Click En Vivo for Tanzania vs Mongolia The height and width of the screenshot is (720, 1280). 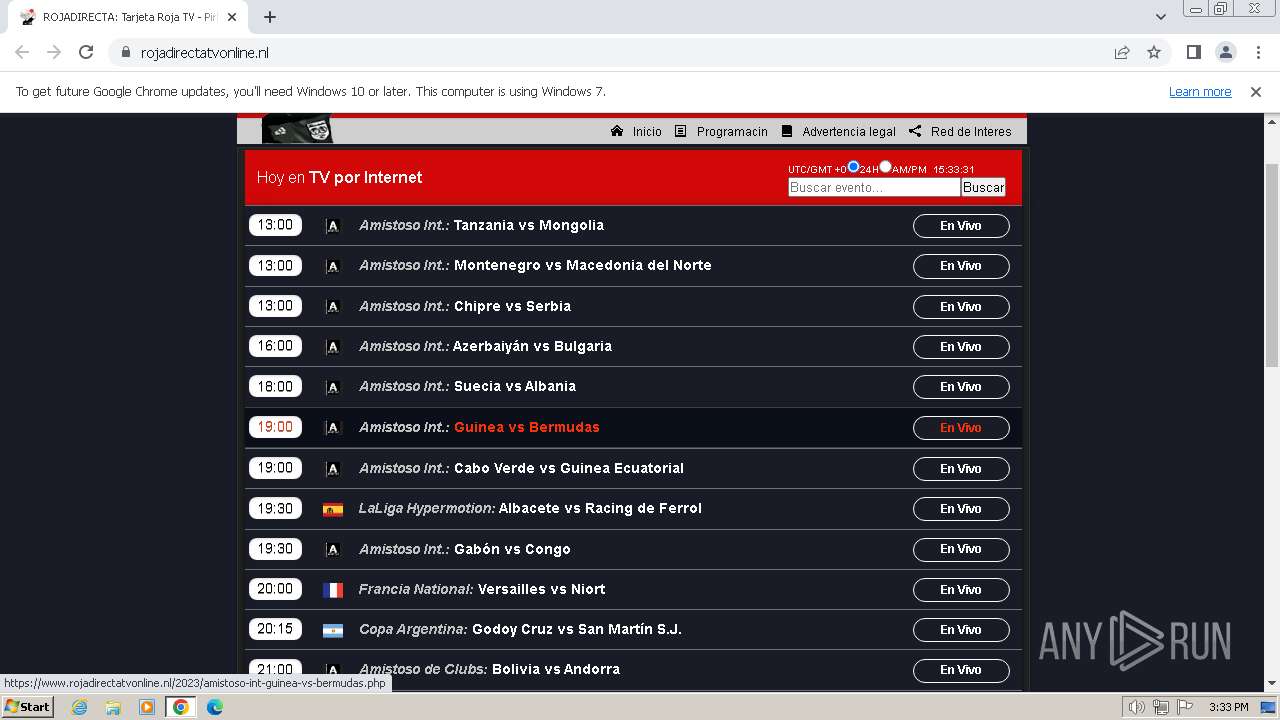[x=961, y=226]
